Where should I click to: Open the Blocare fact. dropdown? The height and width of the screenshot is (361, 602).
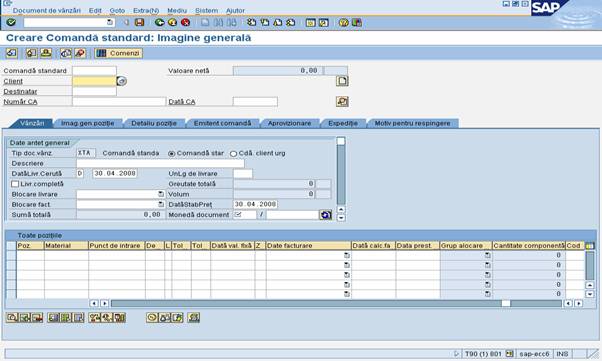160,204
